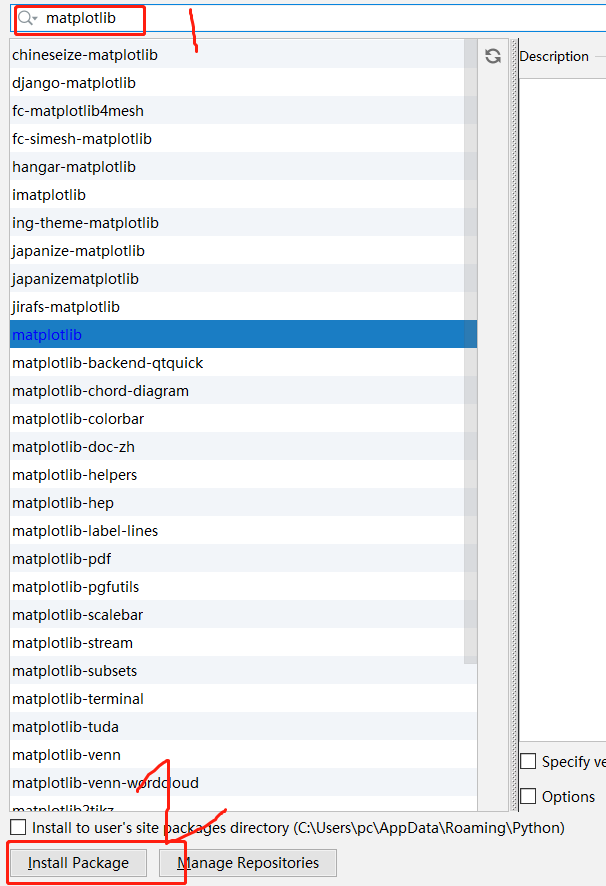Select matplotlib-venn-wordcloud package
This screenshot has width=606, height=886.
(243, 783)
